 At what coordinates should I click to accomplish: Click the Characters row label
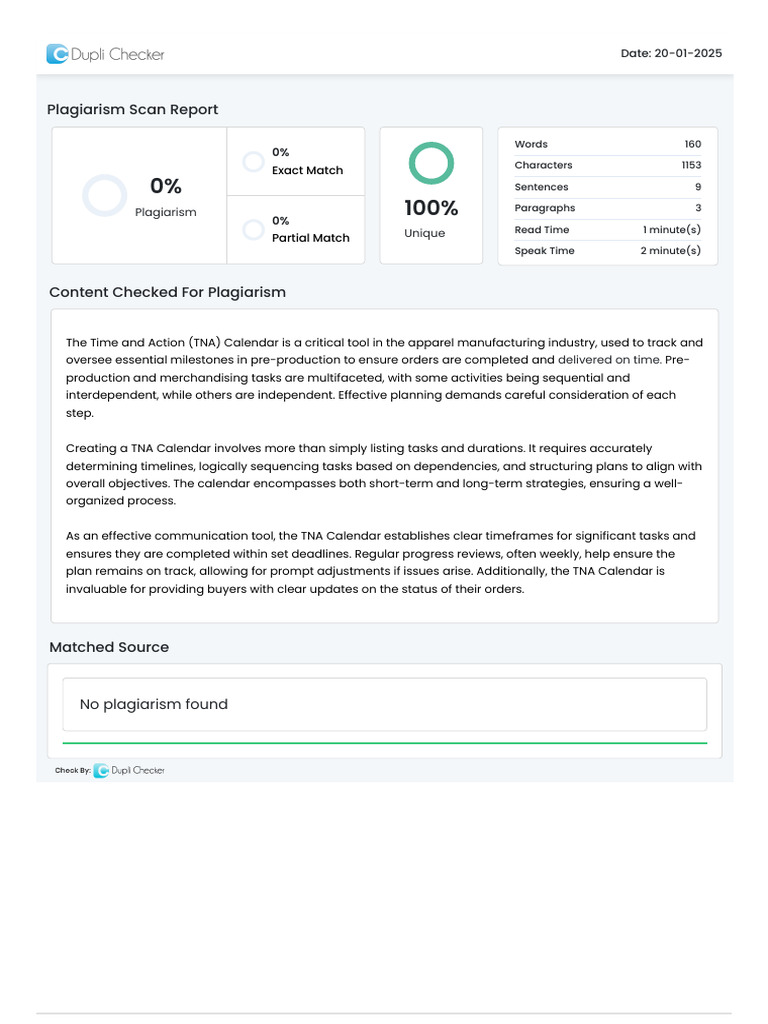[x=543, y=165]
